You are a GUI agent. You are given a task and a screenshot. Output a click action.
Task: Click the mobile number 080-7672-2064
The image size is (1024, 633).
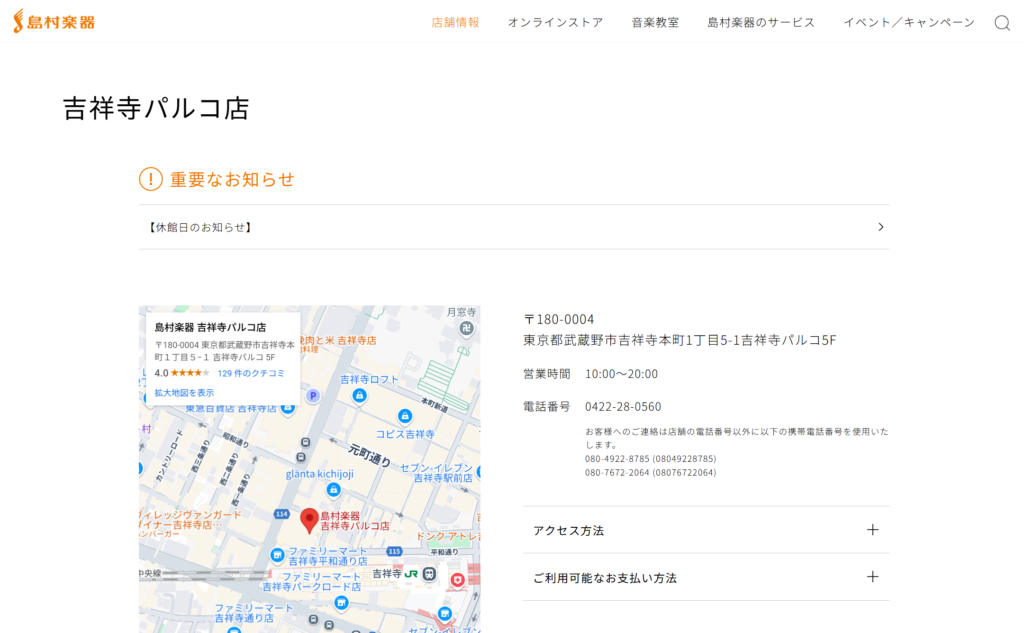click(650, 472)
